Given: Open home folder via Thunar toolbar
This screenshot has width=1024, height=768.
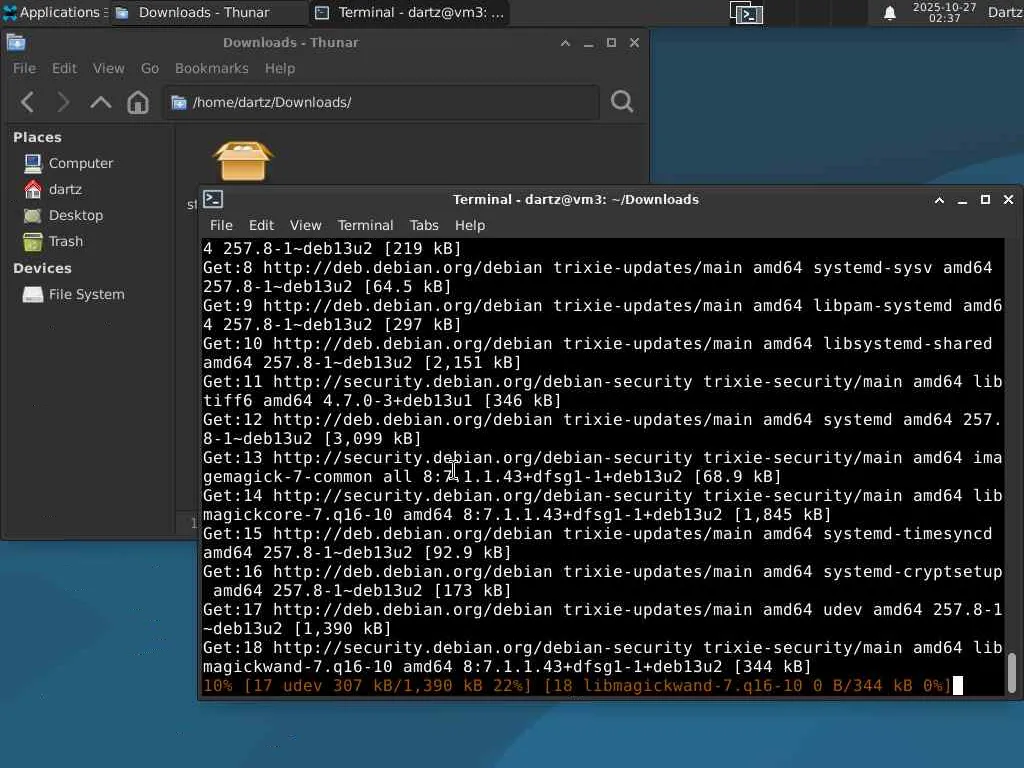Looking at the screenshot, I should (138, 102).
